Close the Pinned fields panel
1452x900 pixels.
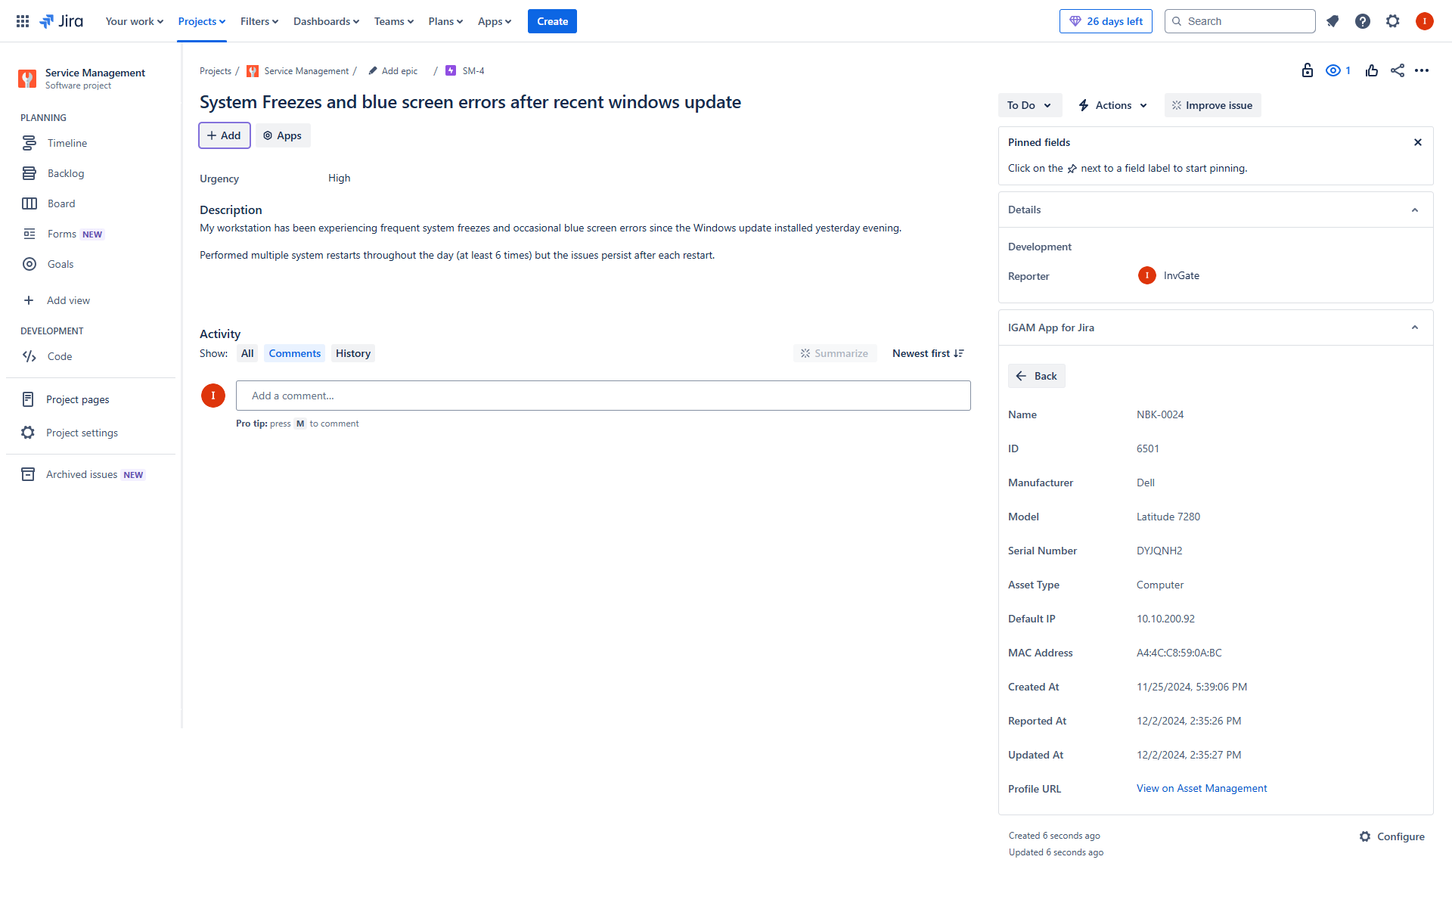click(x=1417, y=142)
